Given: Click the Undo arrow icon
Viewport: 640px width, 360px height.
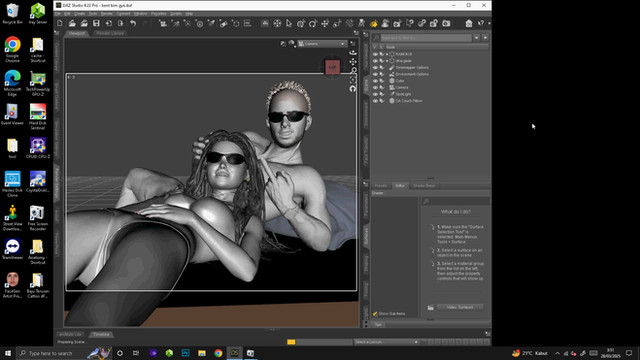Looking at the screenshot, I should coord(133,23).
